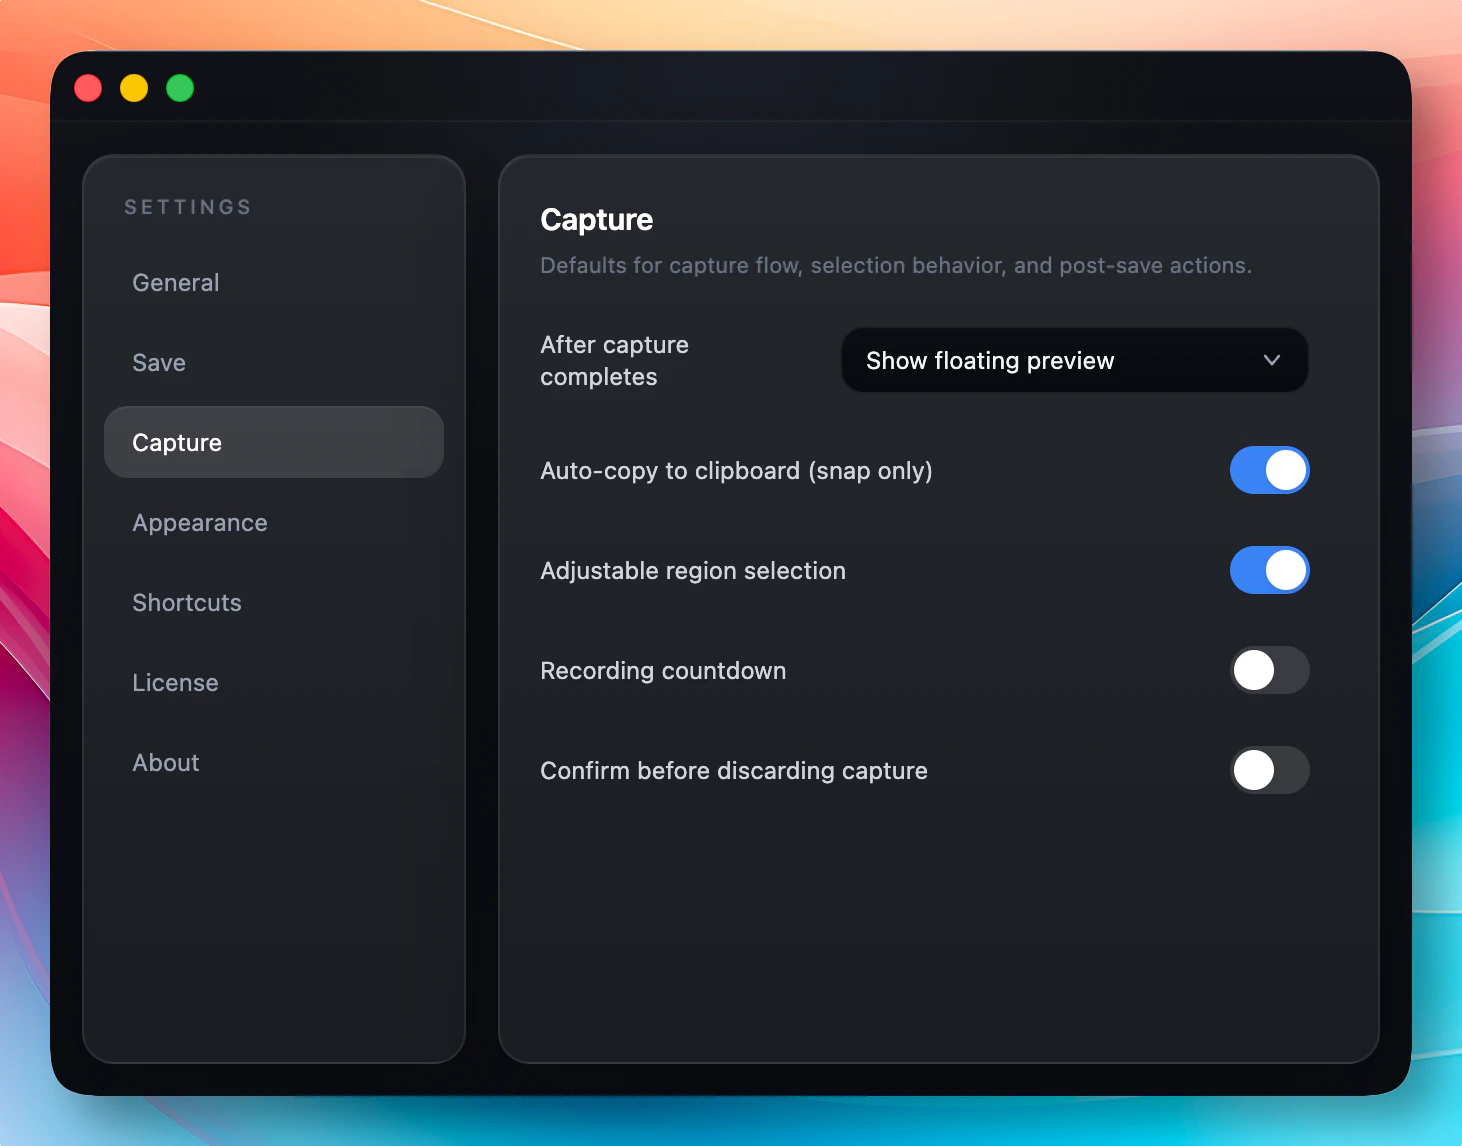
Task: Click the SETTINGS header label
Action: click(x=187, y=207)
